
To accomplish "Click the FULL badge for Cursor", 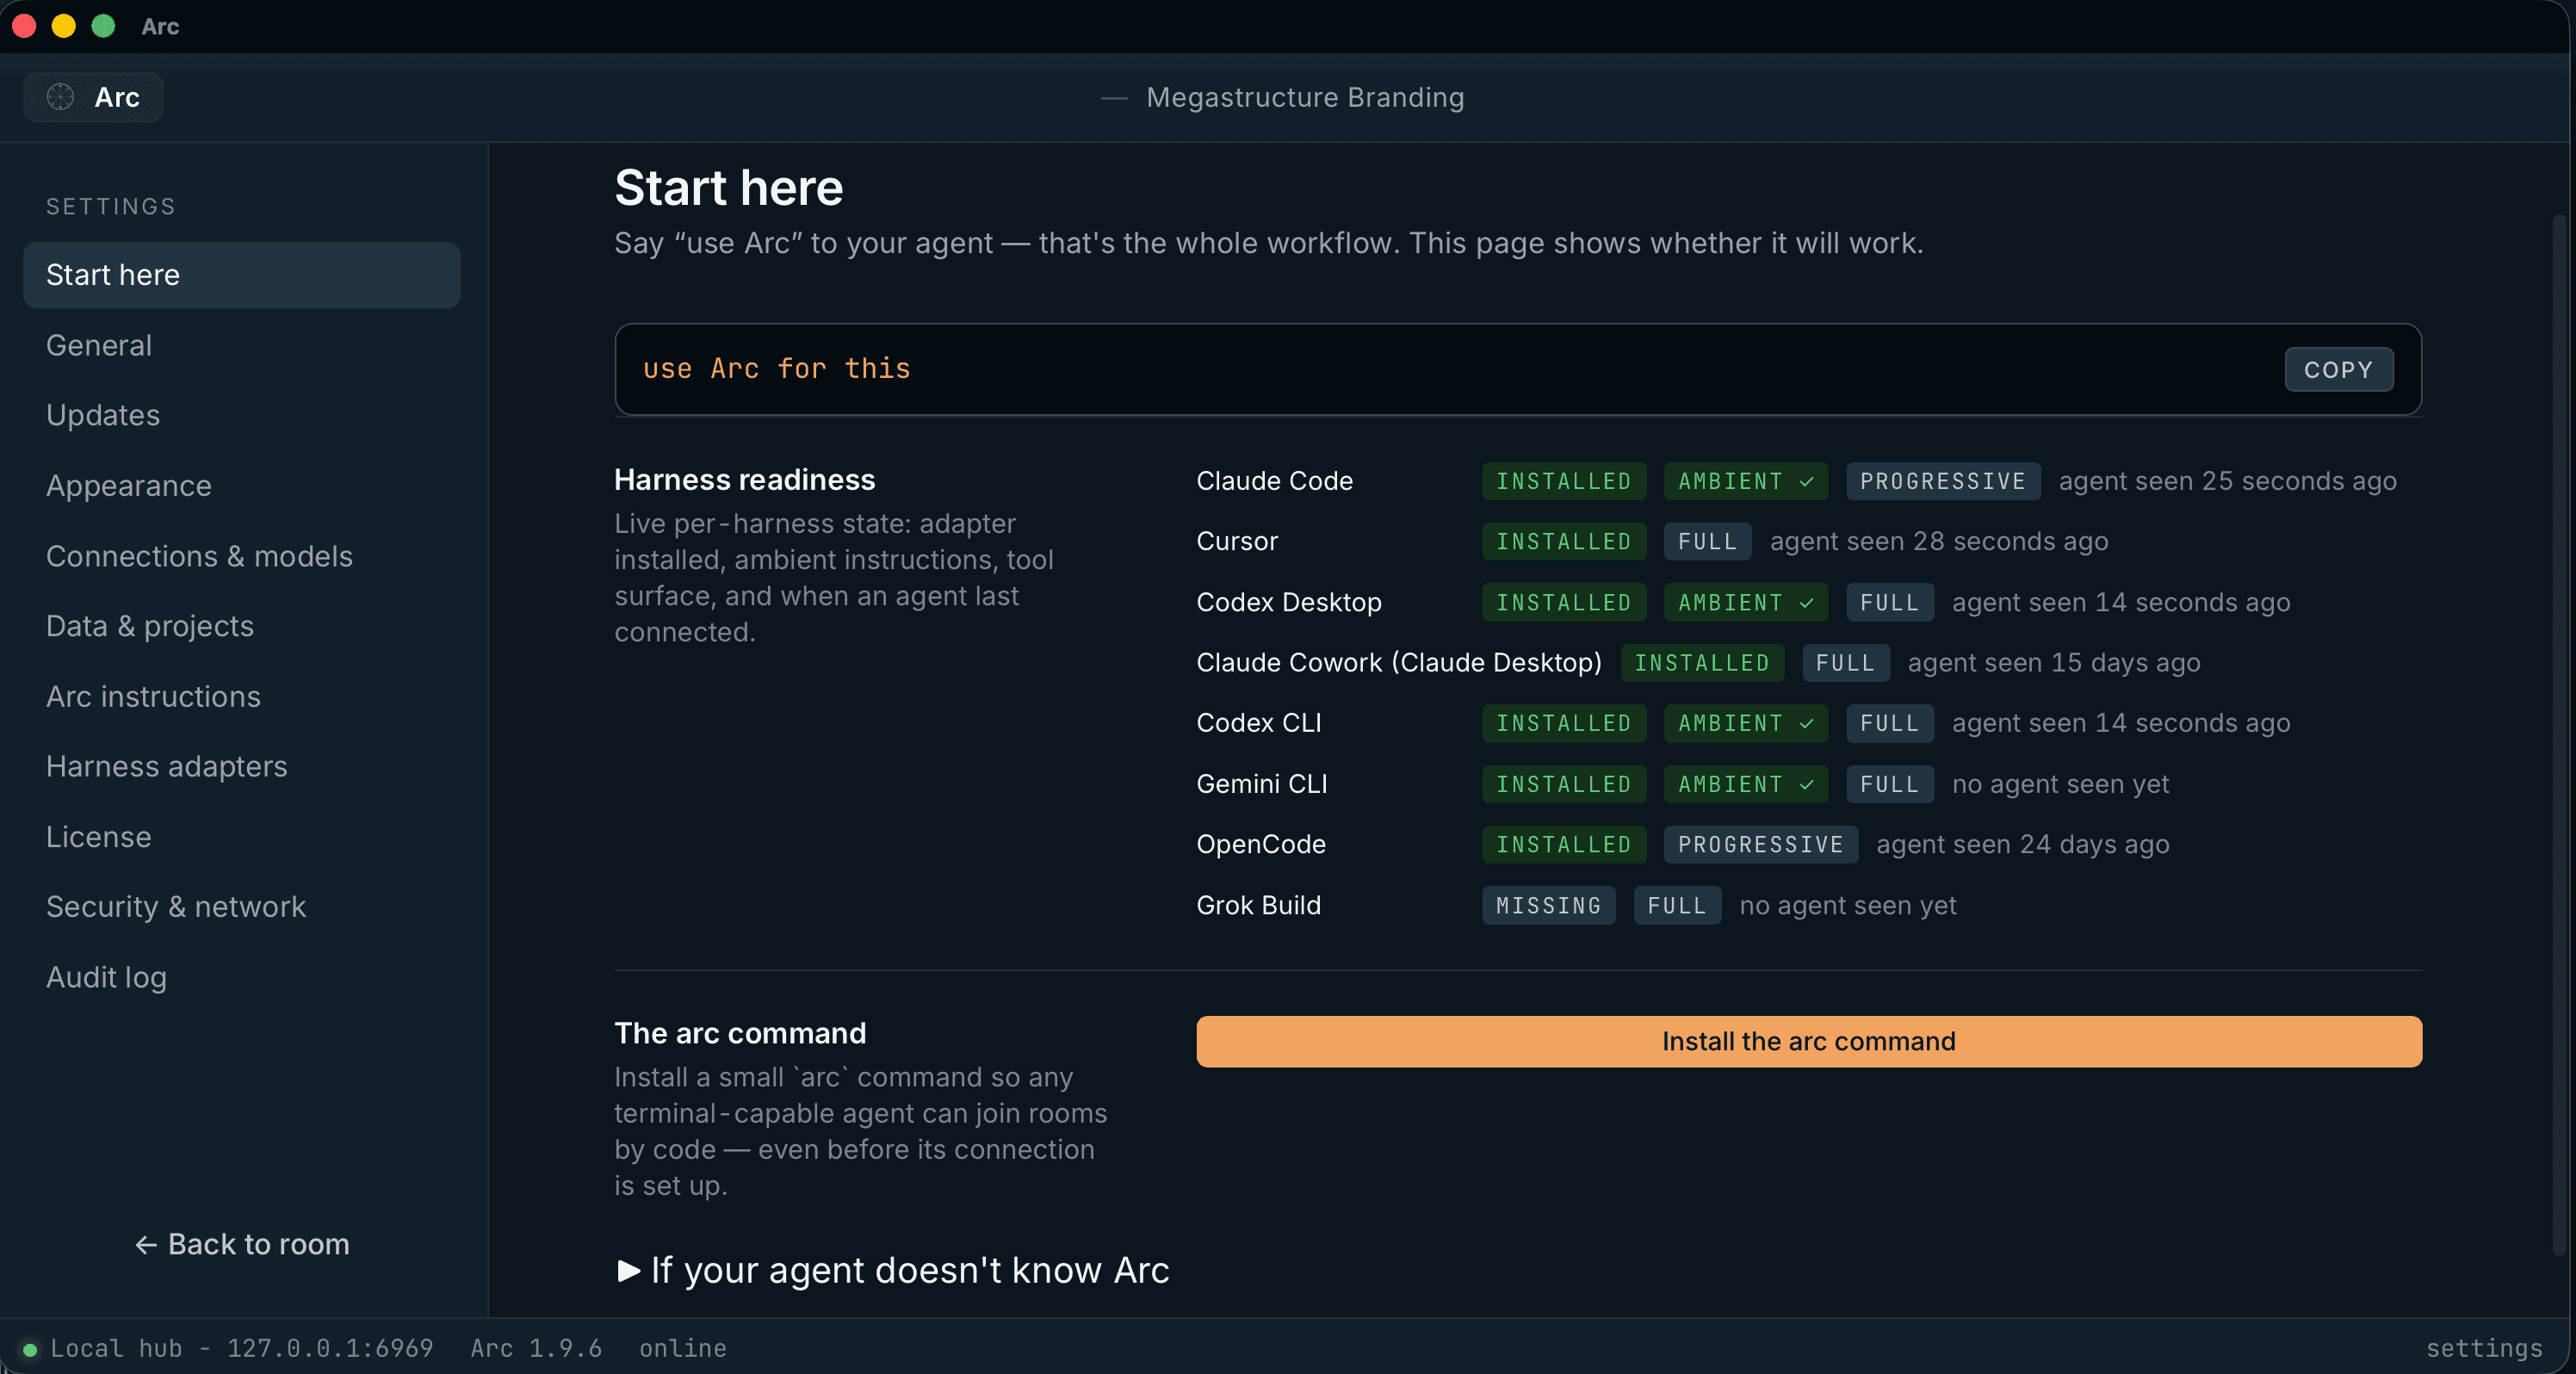I will click(1707, 542).
